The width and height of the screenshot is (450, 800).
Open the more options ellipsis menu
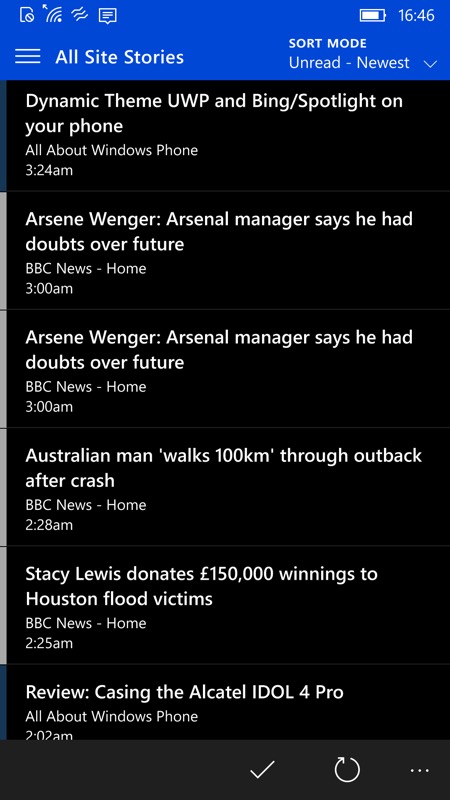point(420,770)
